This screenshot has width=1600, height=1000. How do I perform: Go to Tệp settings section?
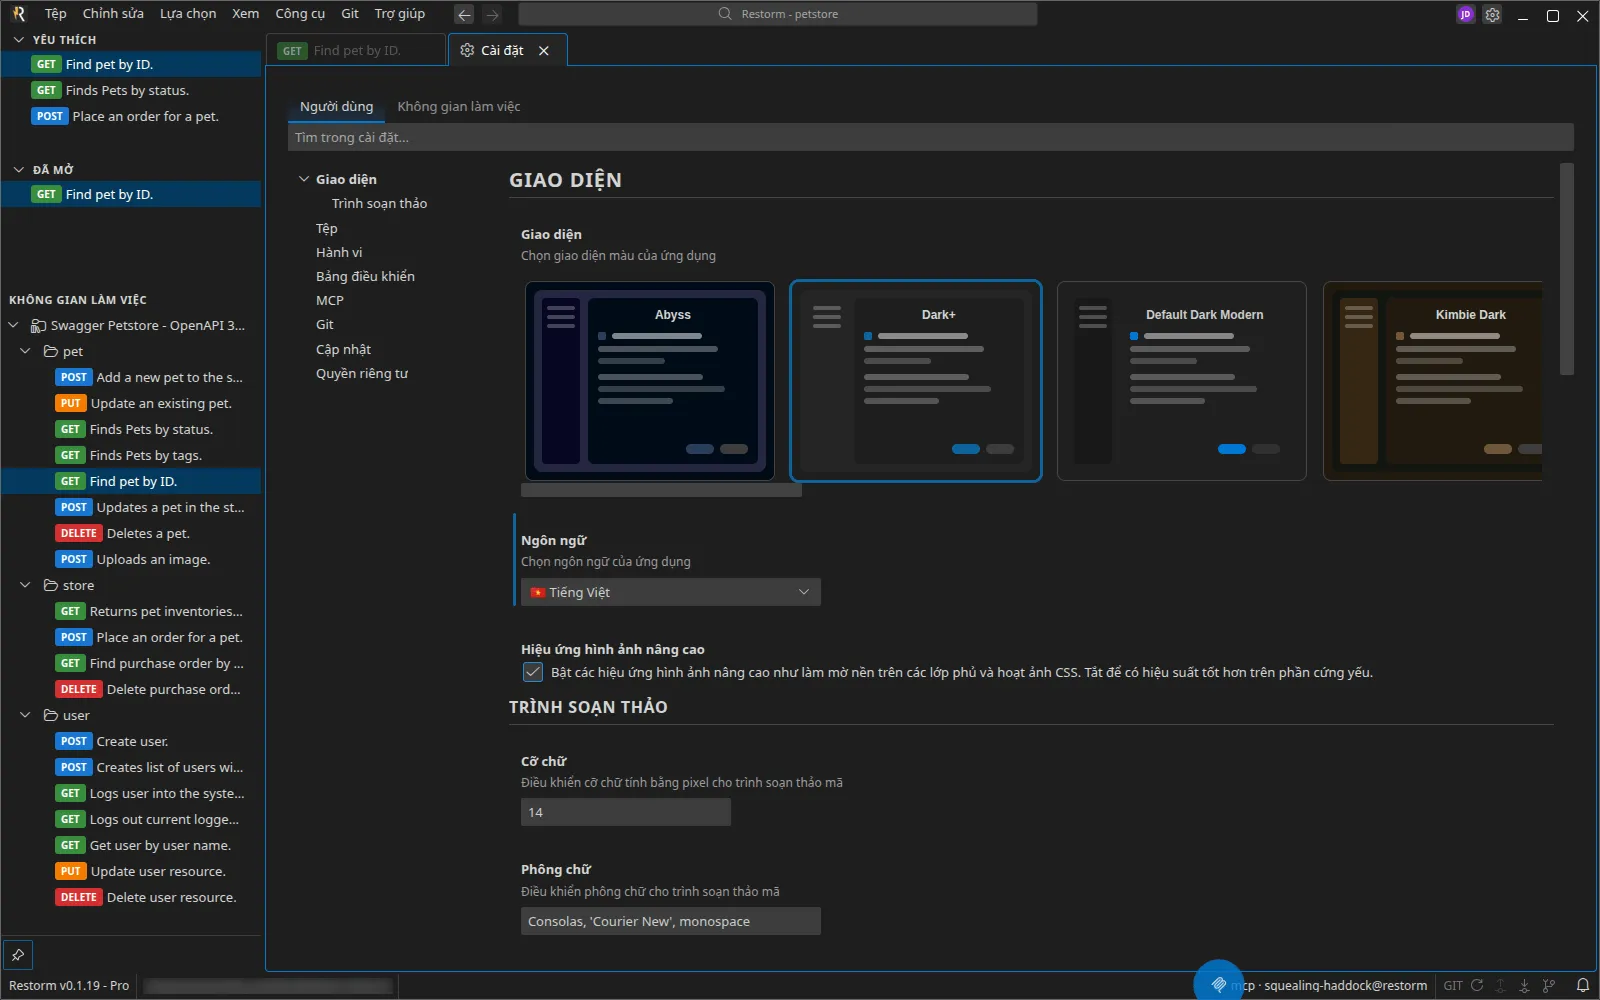pyautogui.click(x=327, y=228)
